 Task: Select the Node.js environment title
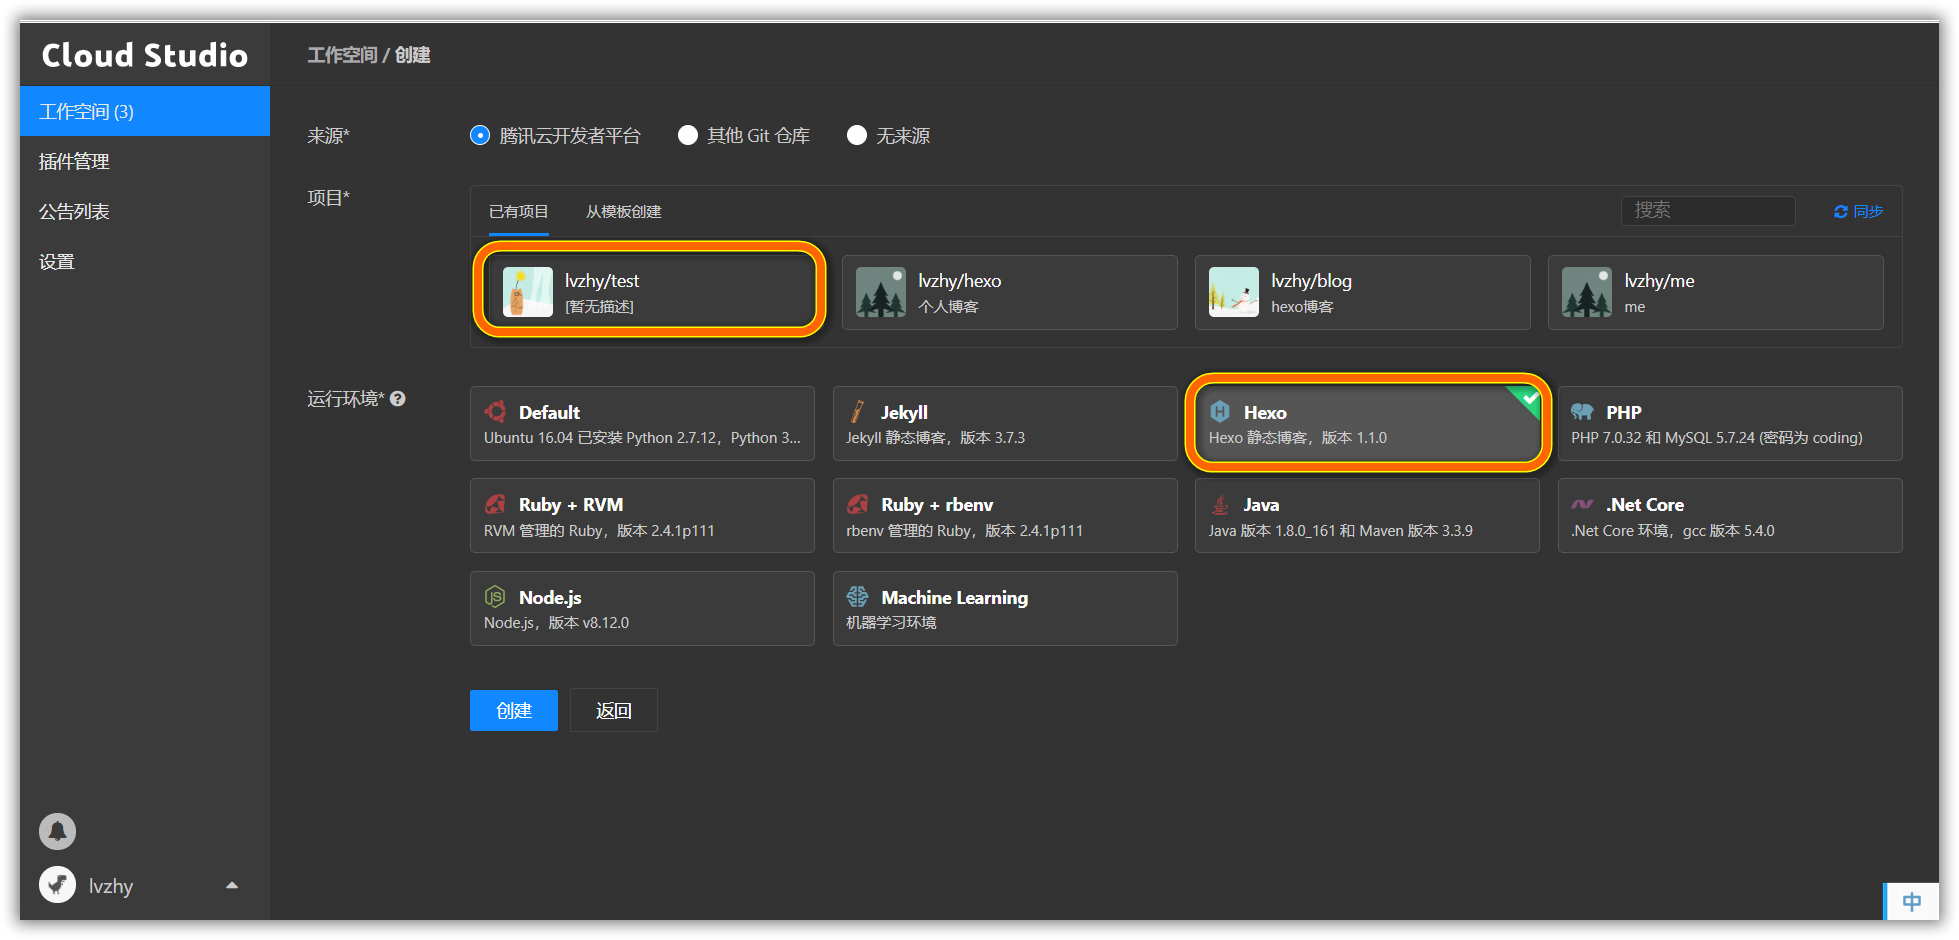[x=550, y=597]
